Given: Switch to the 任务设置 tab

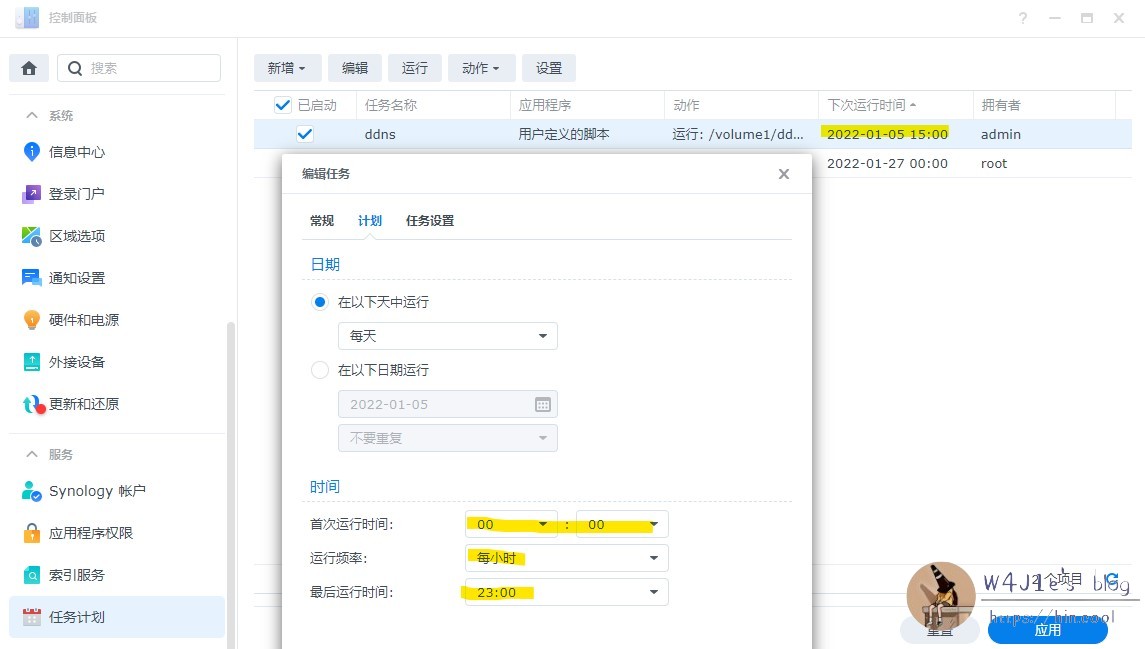Looking at the screenshot, I should (x=429, y=220).
